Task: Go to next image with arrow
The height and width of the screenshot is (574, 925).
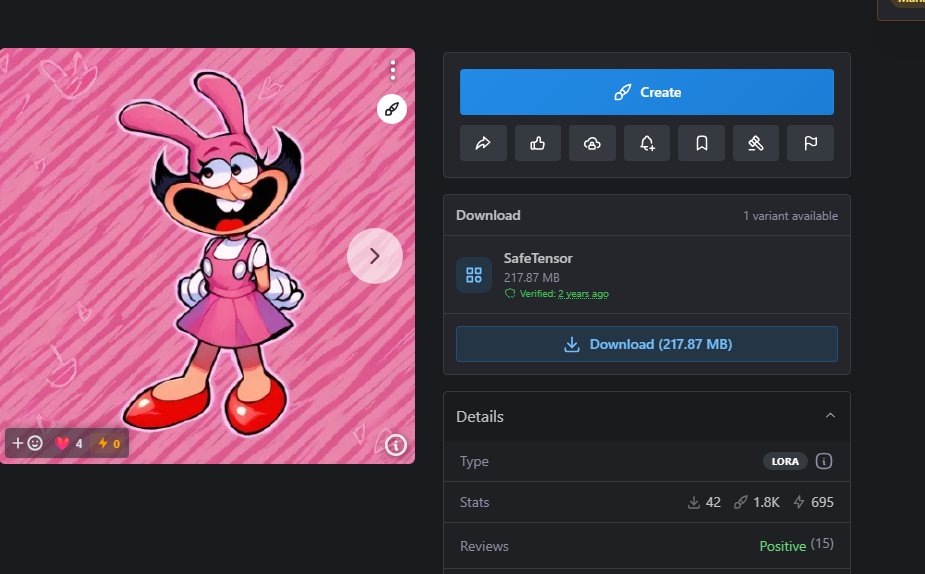Action: 375,256
